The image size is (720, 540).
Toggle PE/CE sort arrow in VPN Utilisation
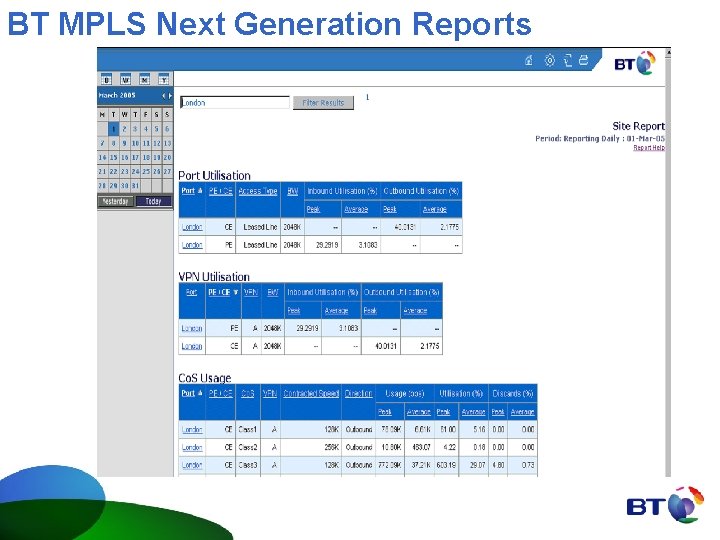(236, 292)
